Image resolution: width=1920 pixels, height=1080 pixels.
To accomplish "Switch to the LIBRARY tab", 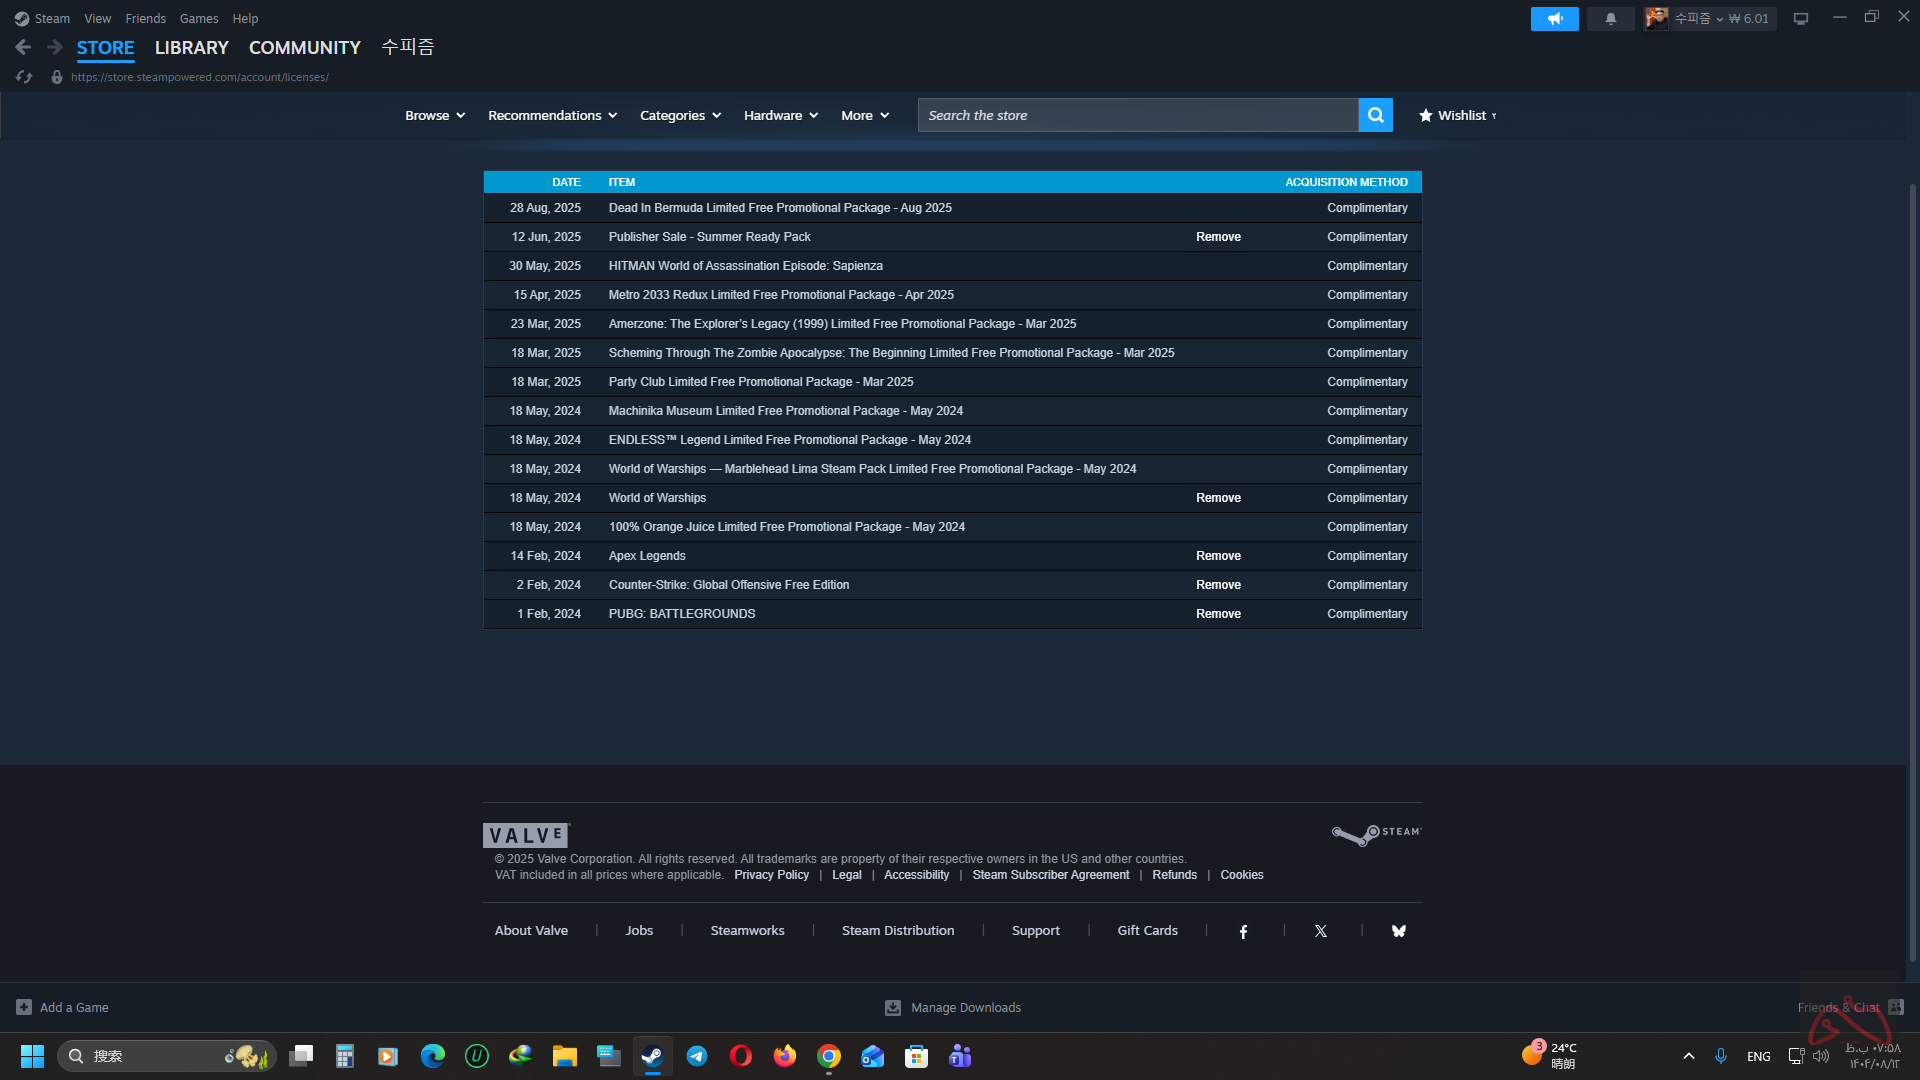I will coord(191,48).
